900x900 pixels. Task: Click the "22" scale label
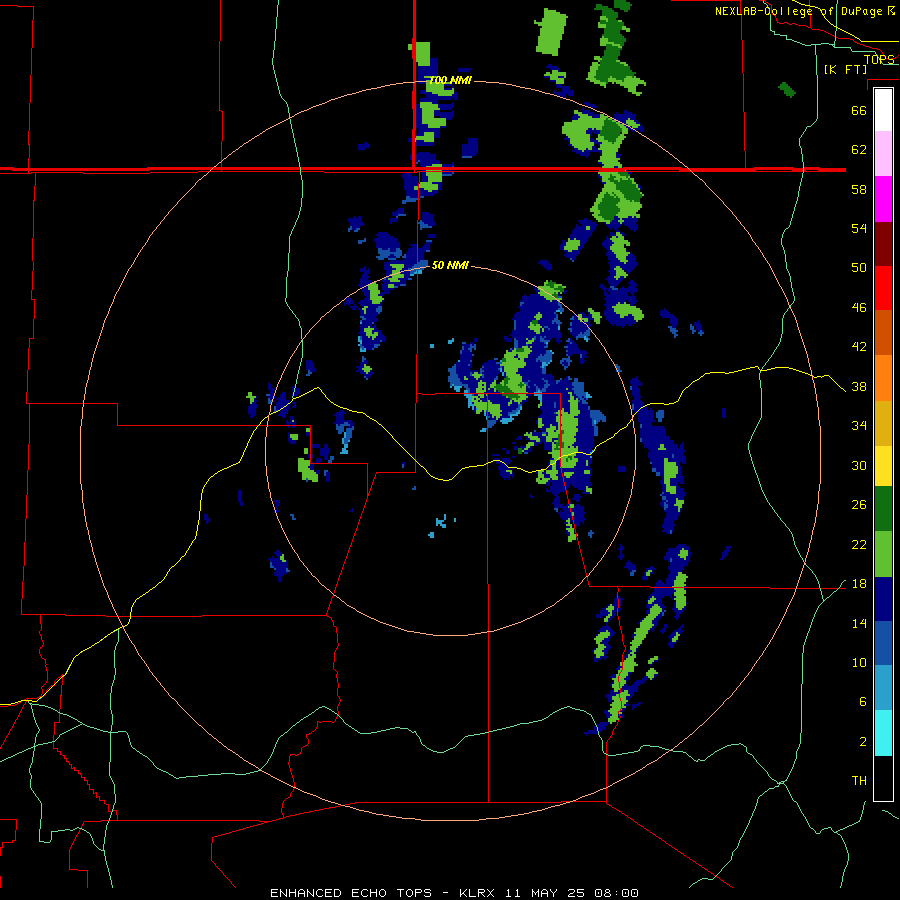(859, 545)
